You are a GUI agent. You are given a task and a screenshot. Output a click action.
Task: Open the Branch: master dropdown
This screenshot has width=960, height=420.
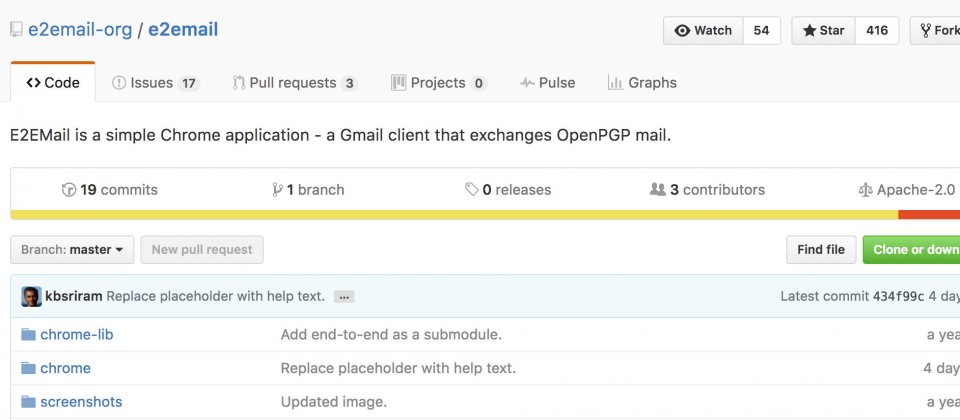click(72, 250)
